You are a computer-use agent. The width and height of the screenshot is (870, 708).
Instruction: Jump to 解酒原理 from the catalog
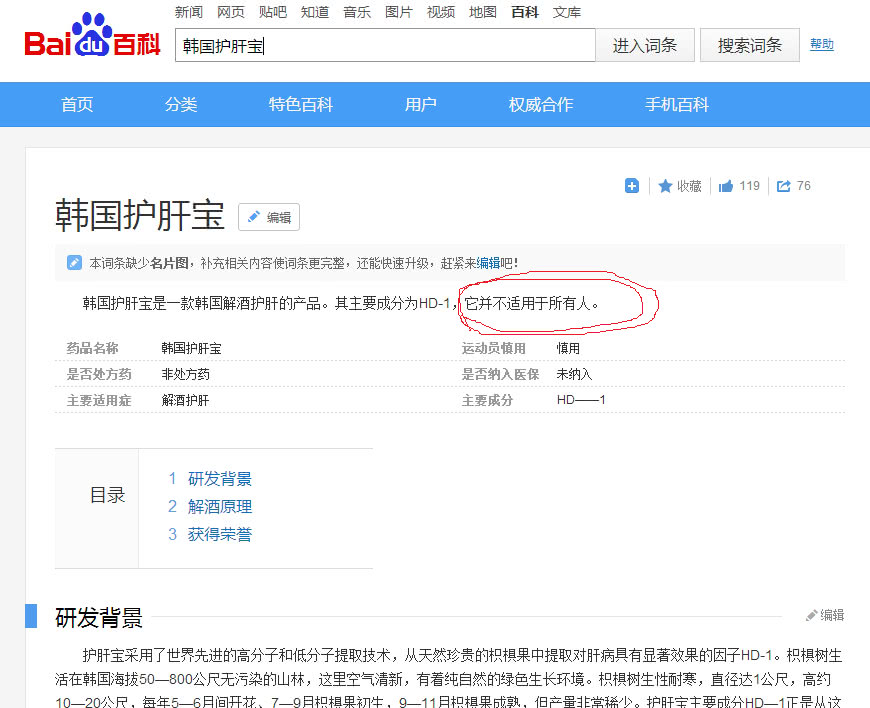(x=221, y=506)
